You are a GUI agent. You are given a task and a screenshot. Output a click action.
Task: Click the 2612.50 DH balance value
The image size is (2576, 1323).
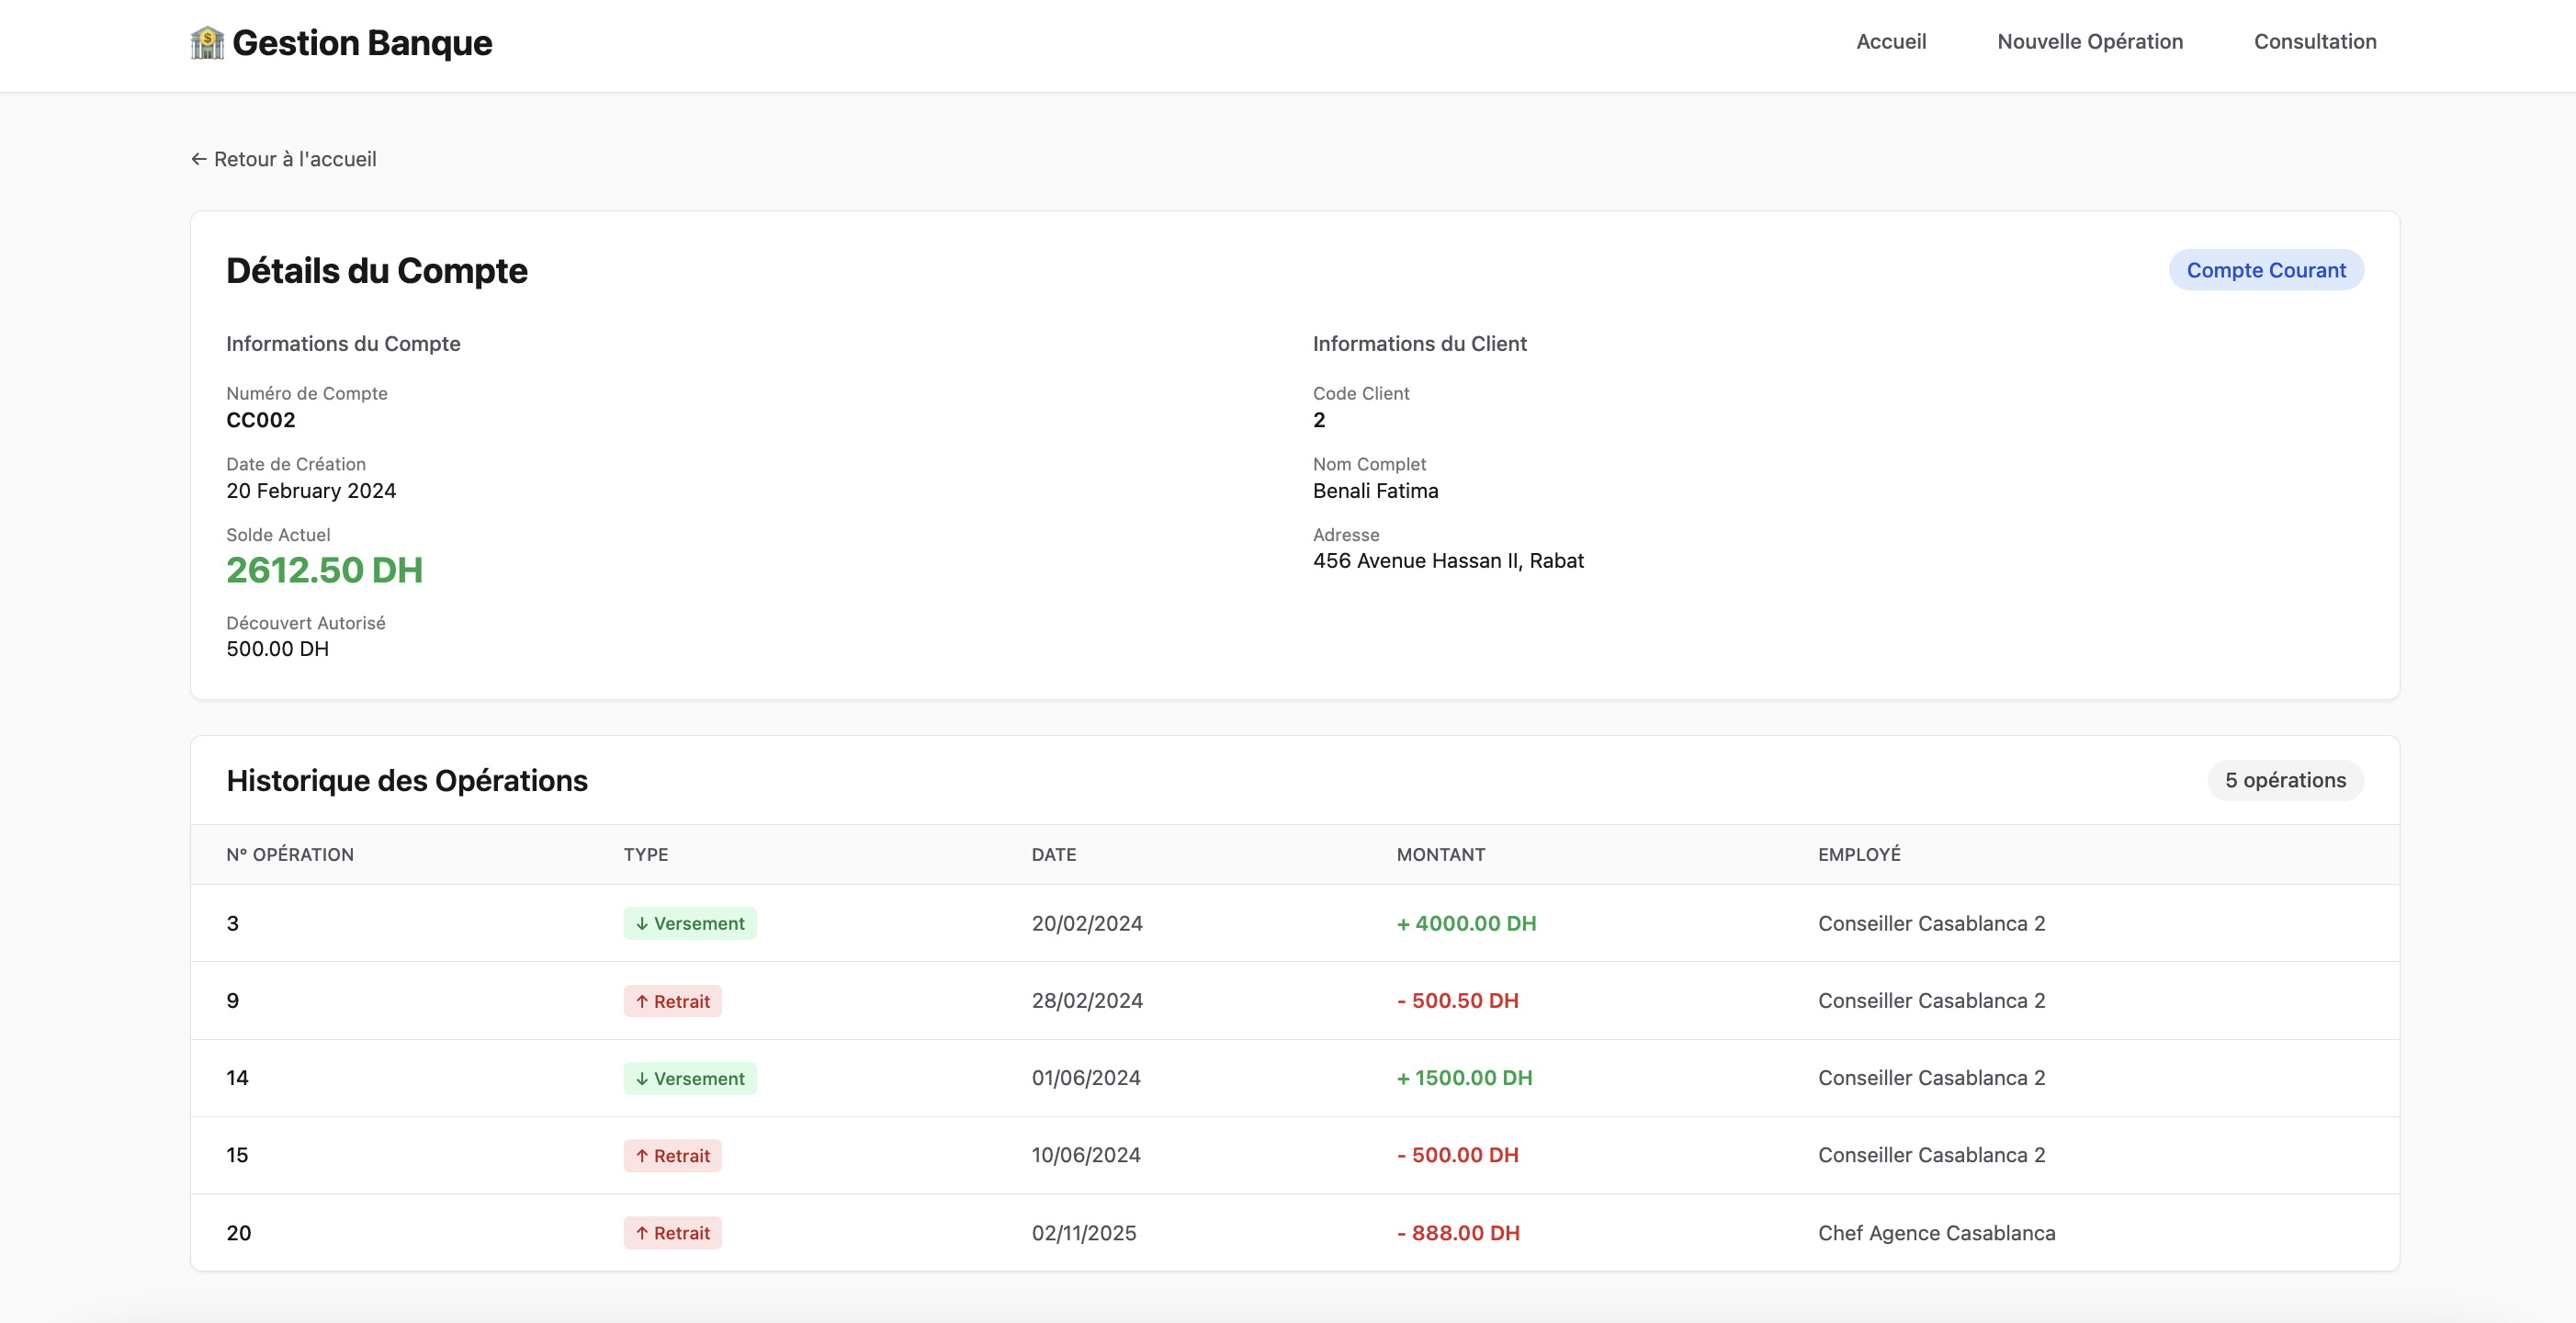click(324, 570)
